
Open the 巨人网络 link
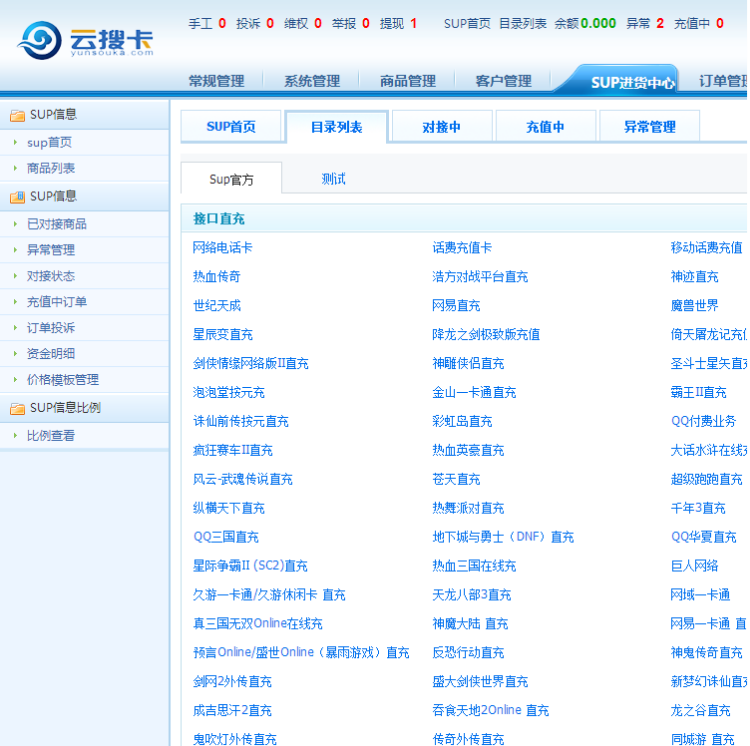click(x=695, y=566)
